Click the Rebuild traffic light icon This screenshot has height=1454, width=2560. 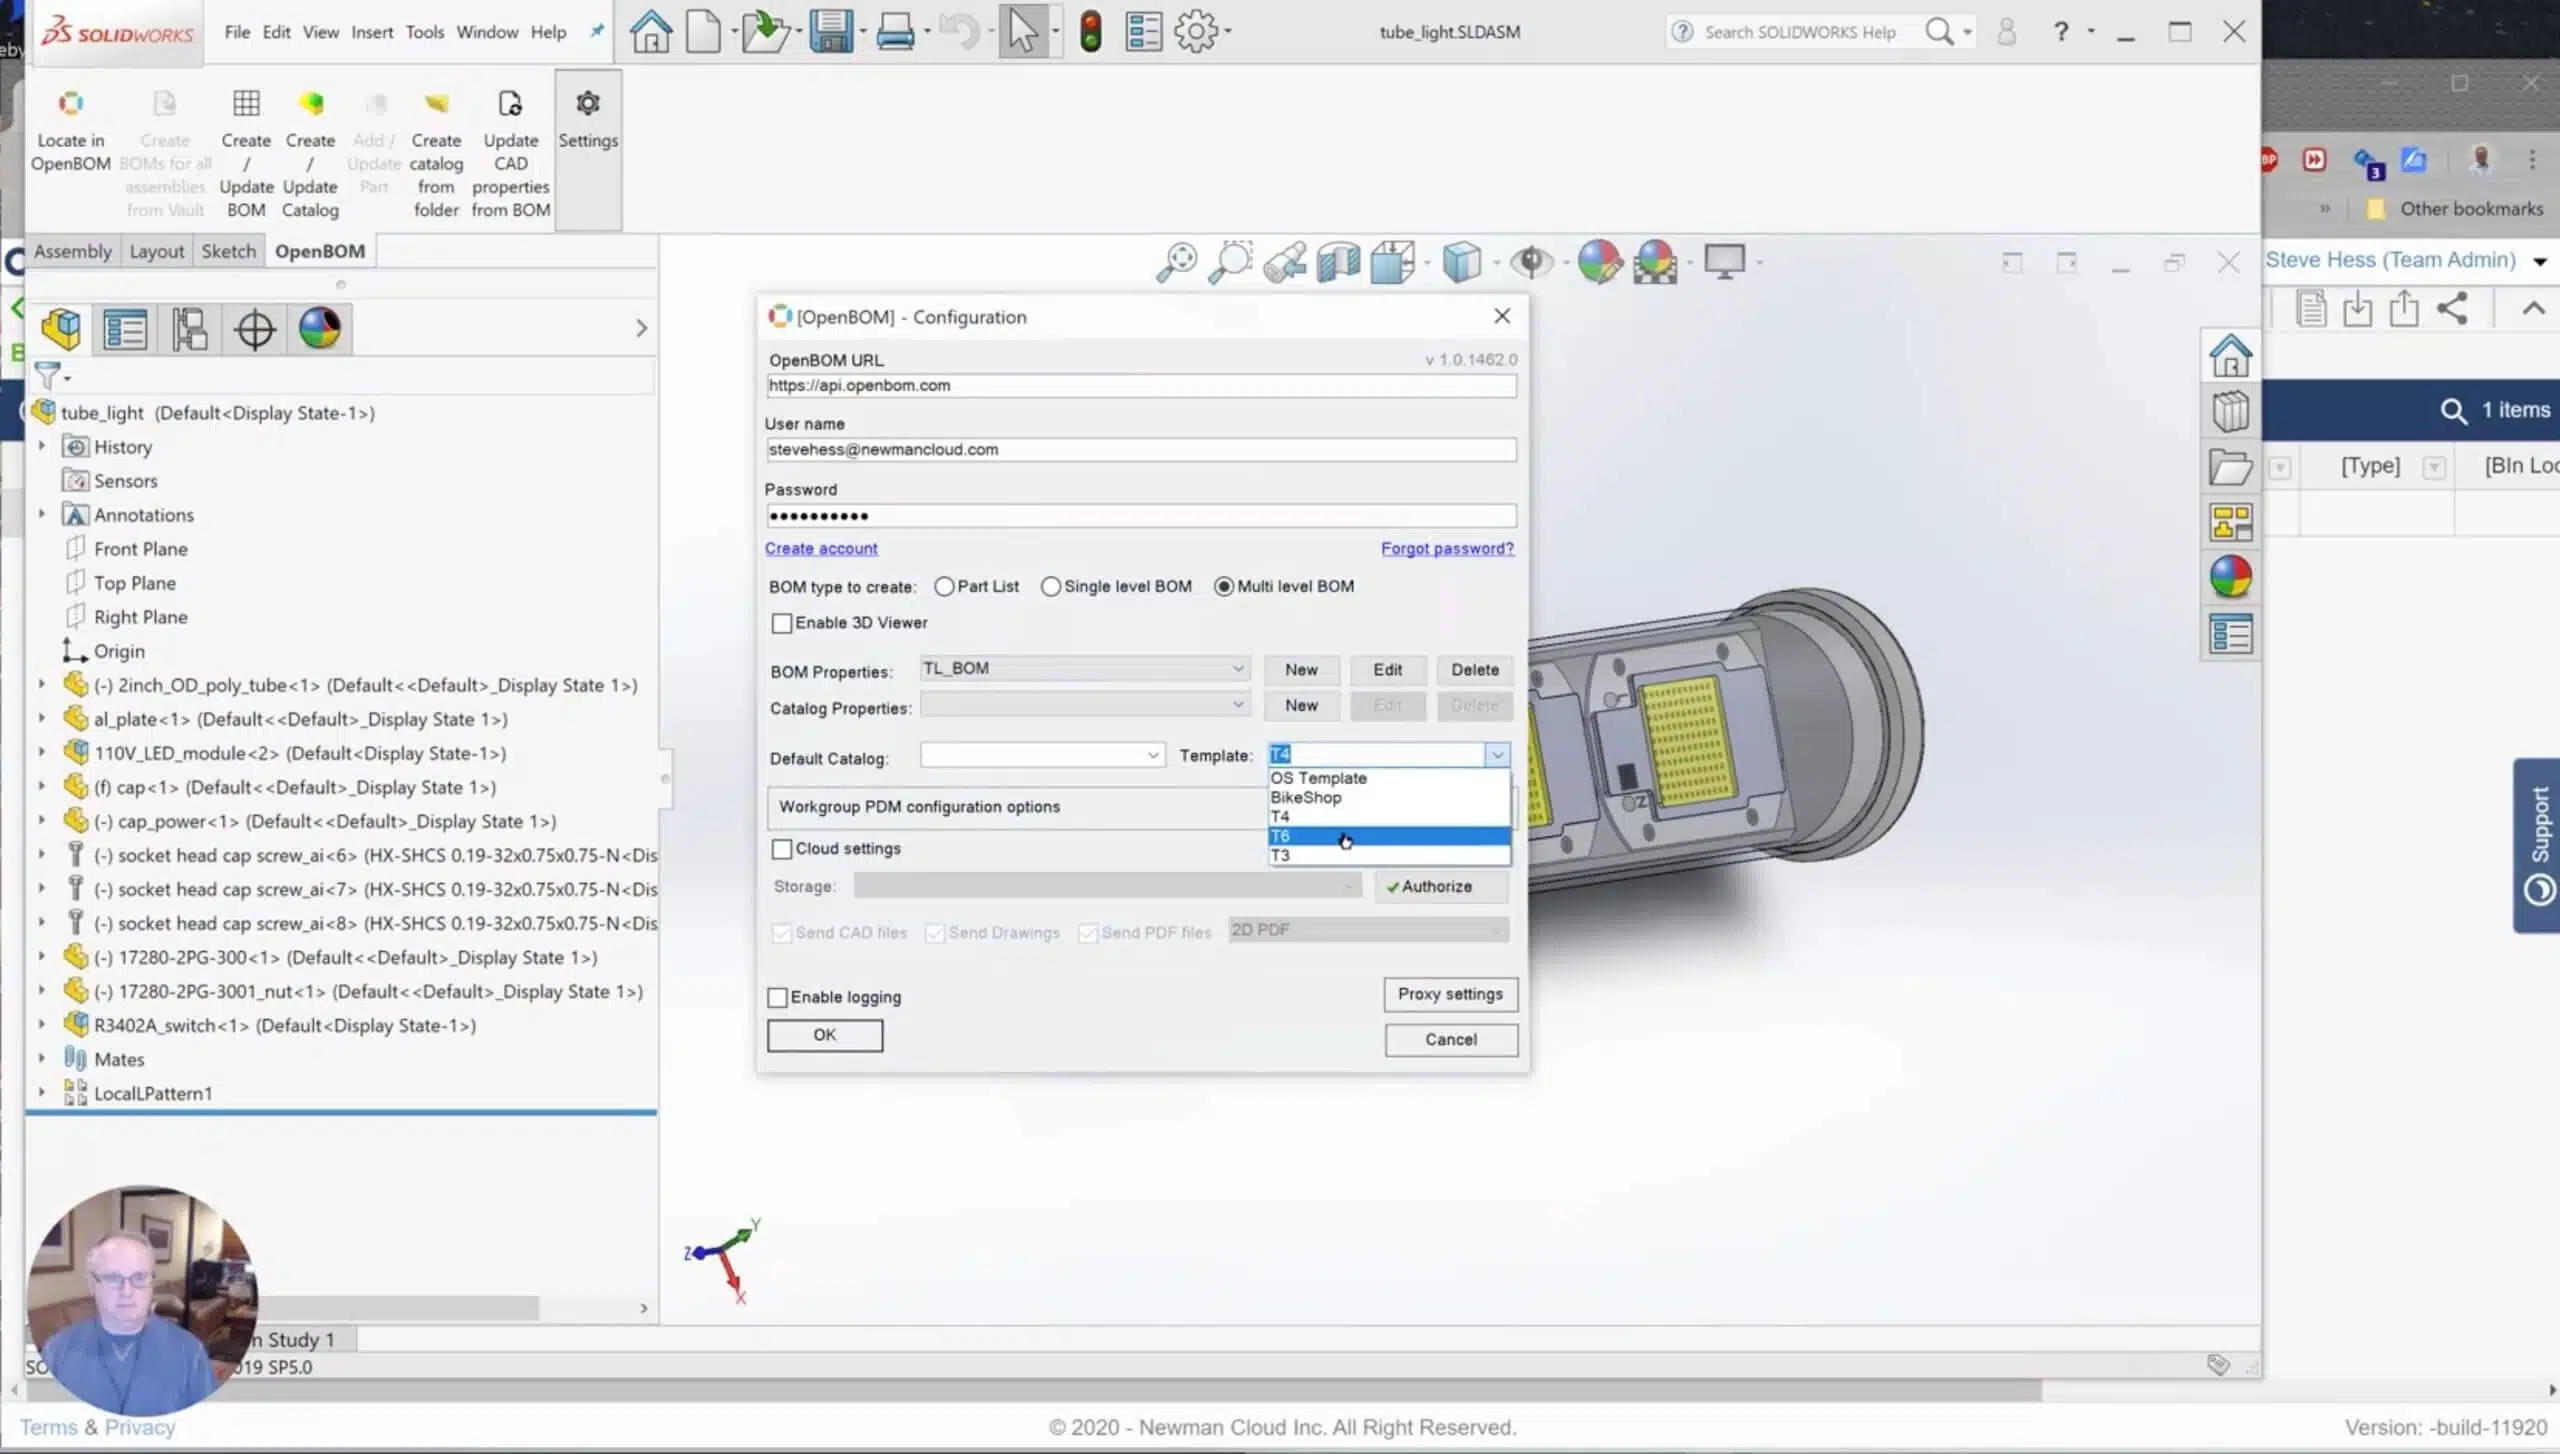click(1090, 32)
